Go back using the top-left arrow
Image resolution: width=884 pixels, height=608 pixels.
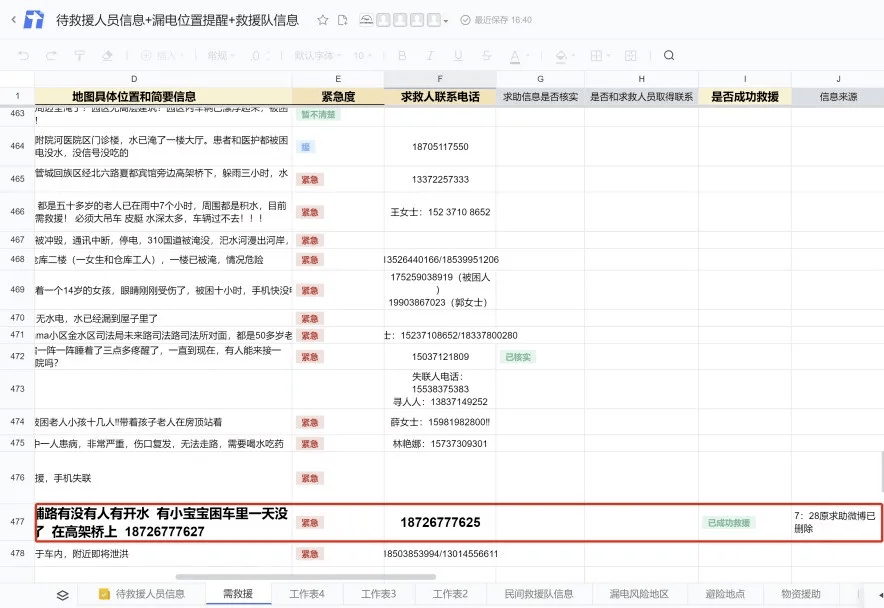click(14, 20)
